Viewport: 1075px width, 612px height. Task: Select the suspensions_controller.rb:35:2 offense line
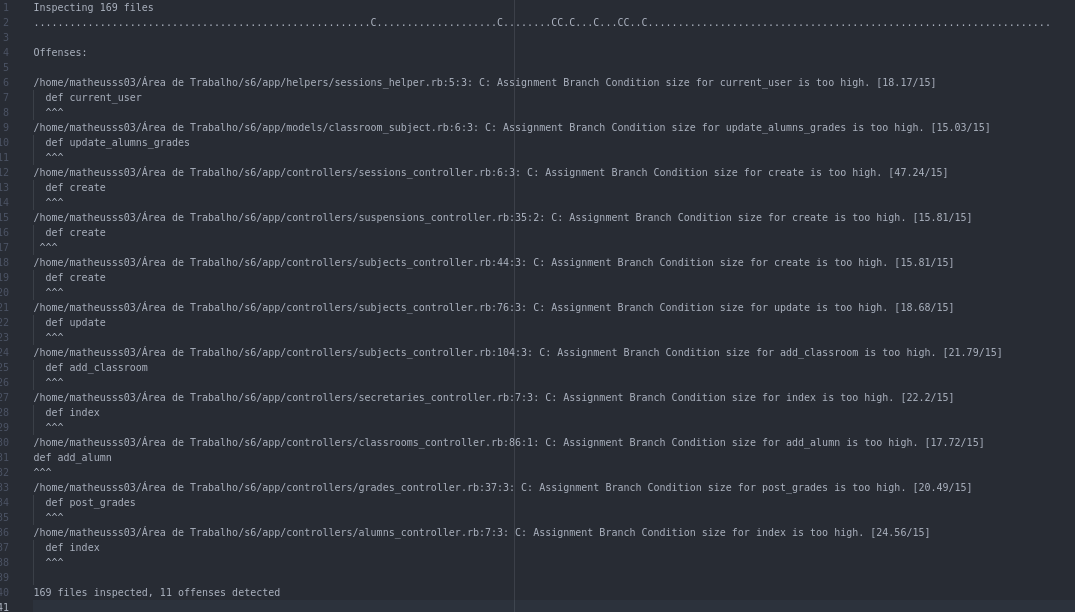(503, 217)
